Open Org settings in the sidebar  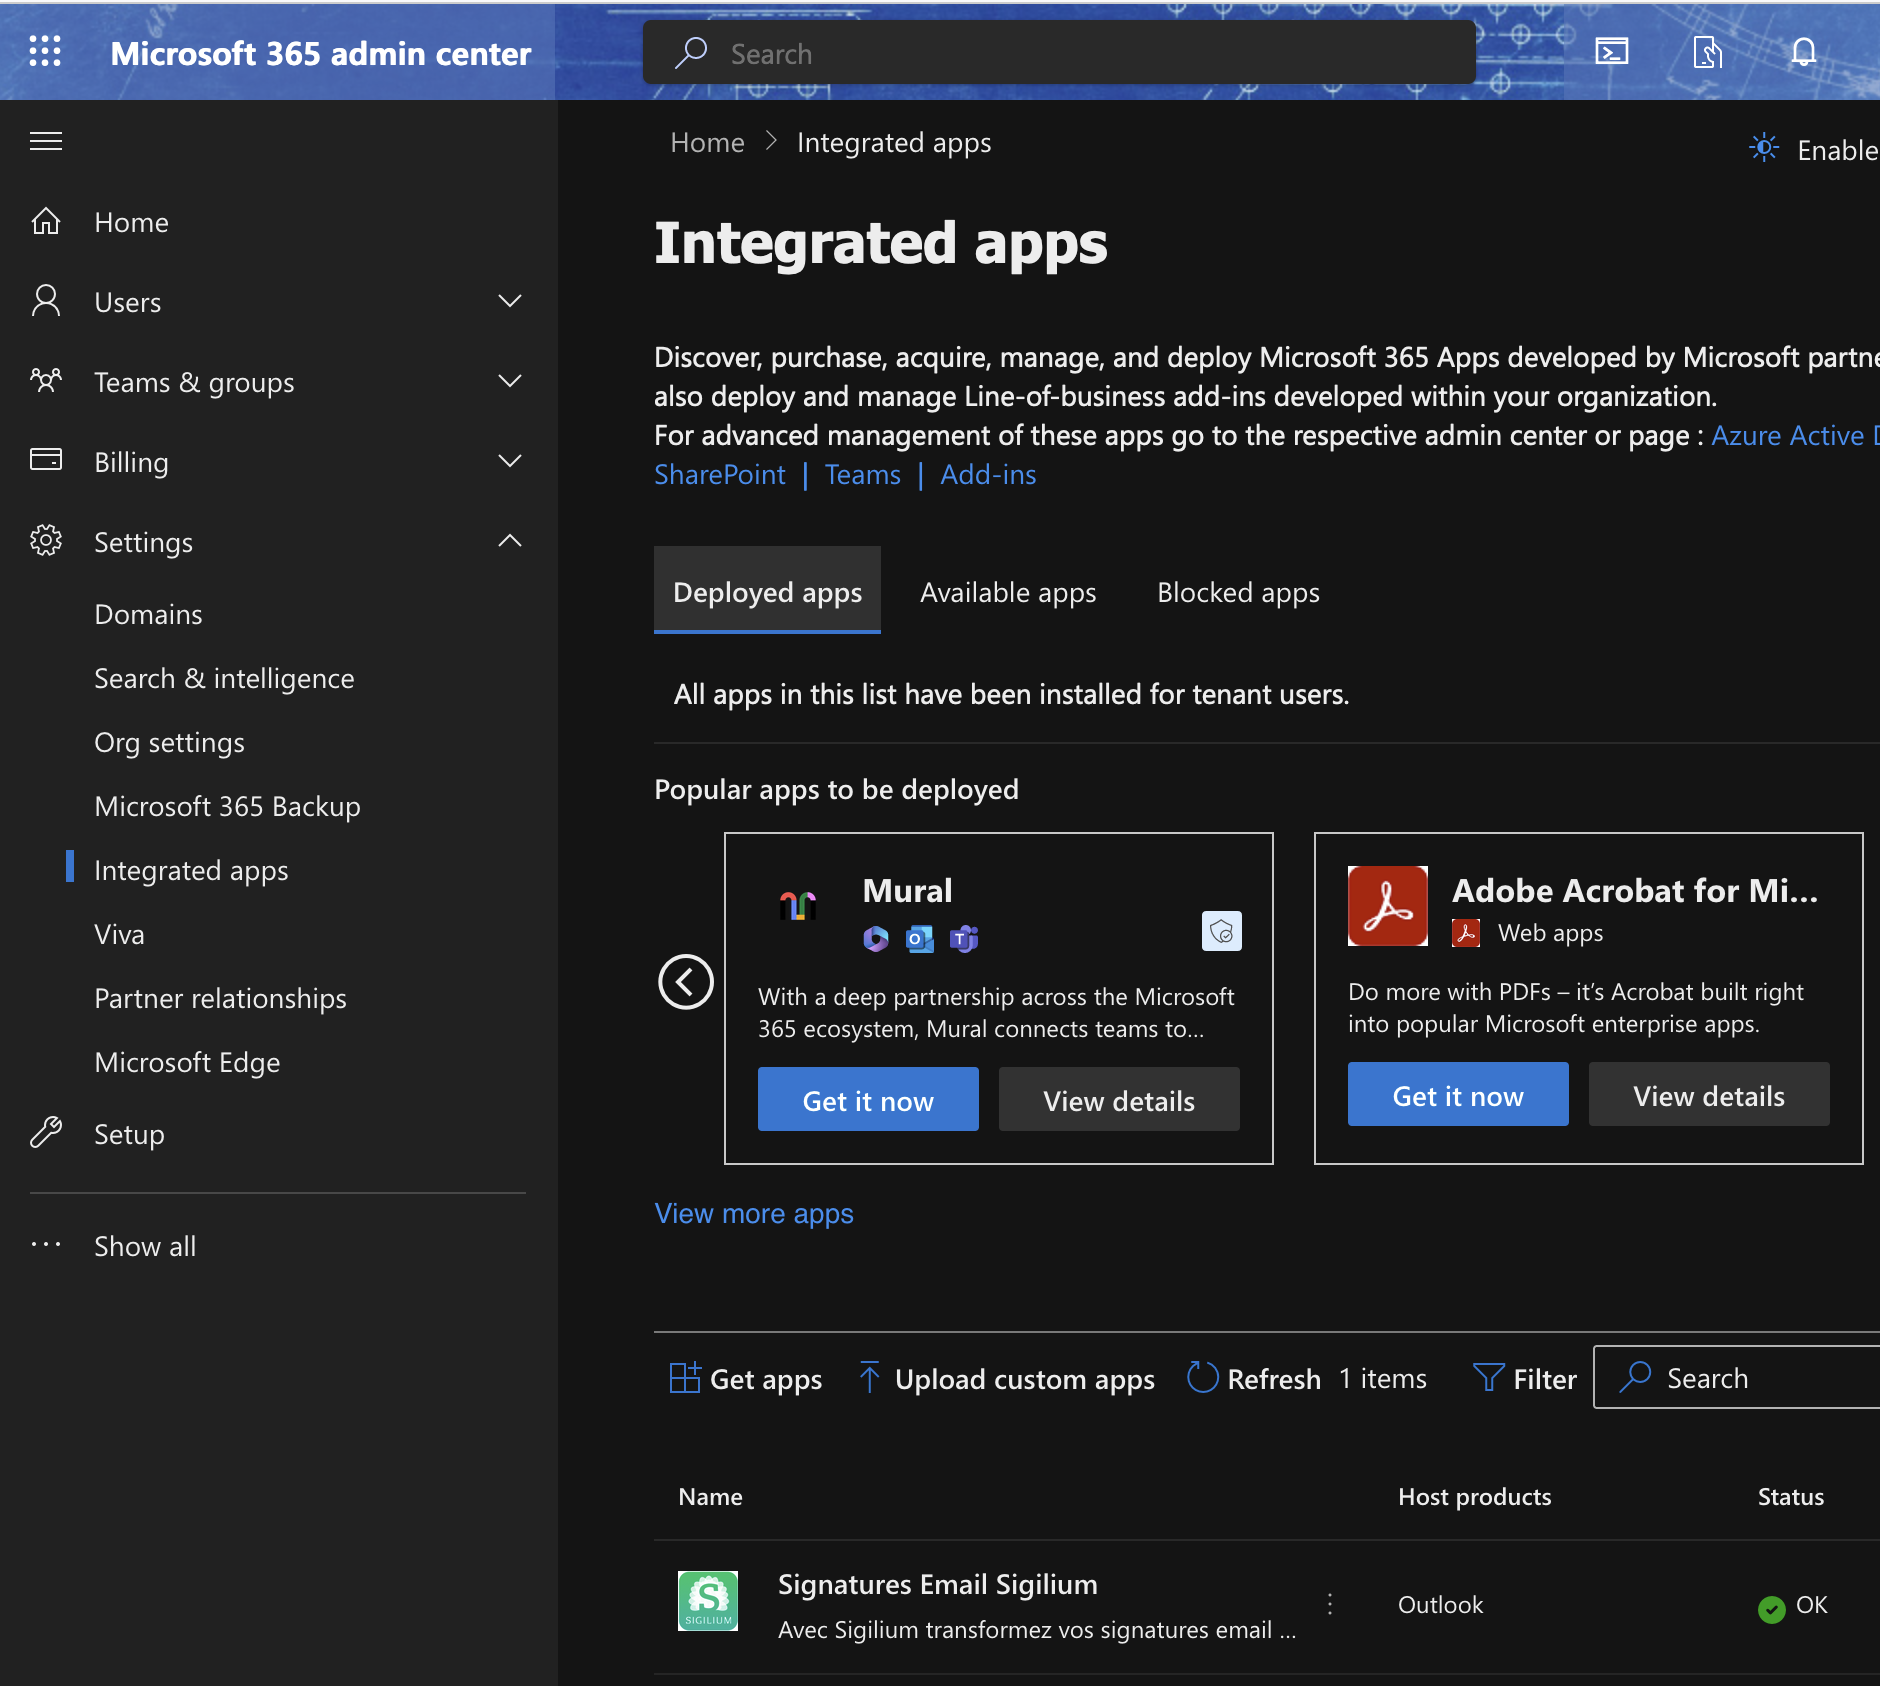(170, 742)
